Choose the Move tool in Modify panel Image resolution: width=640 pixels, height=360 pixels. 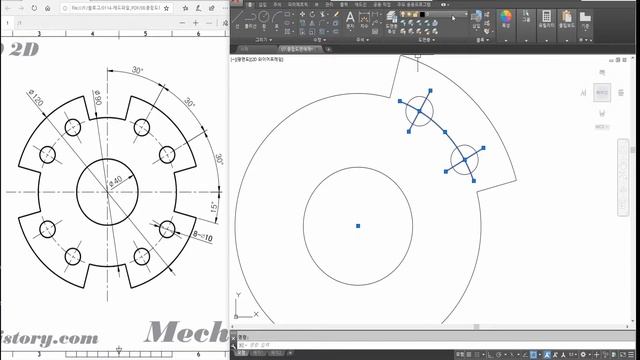(302, 14)
